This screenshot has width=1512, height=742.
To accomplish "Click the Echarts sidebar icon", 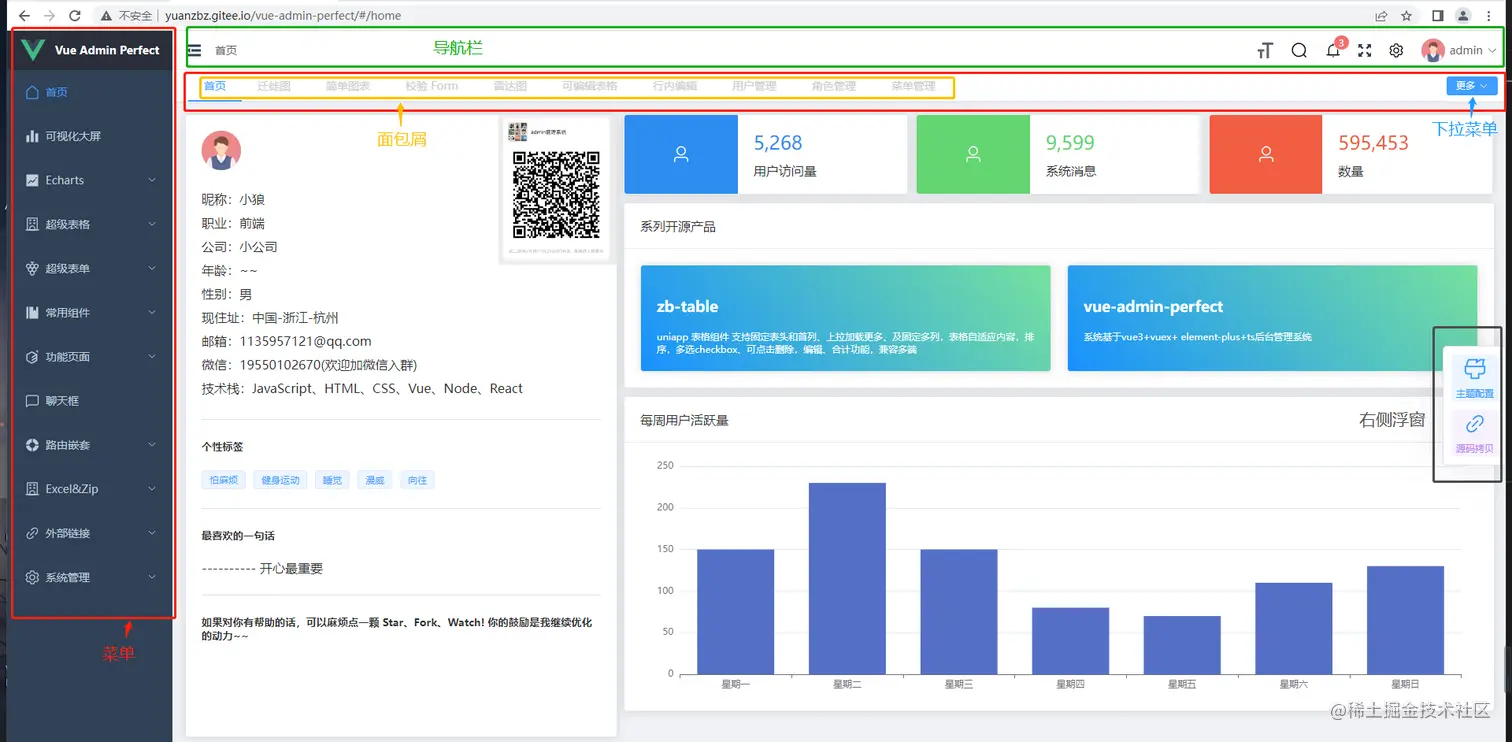I will [32, 180].
